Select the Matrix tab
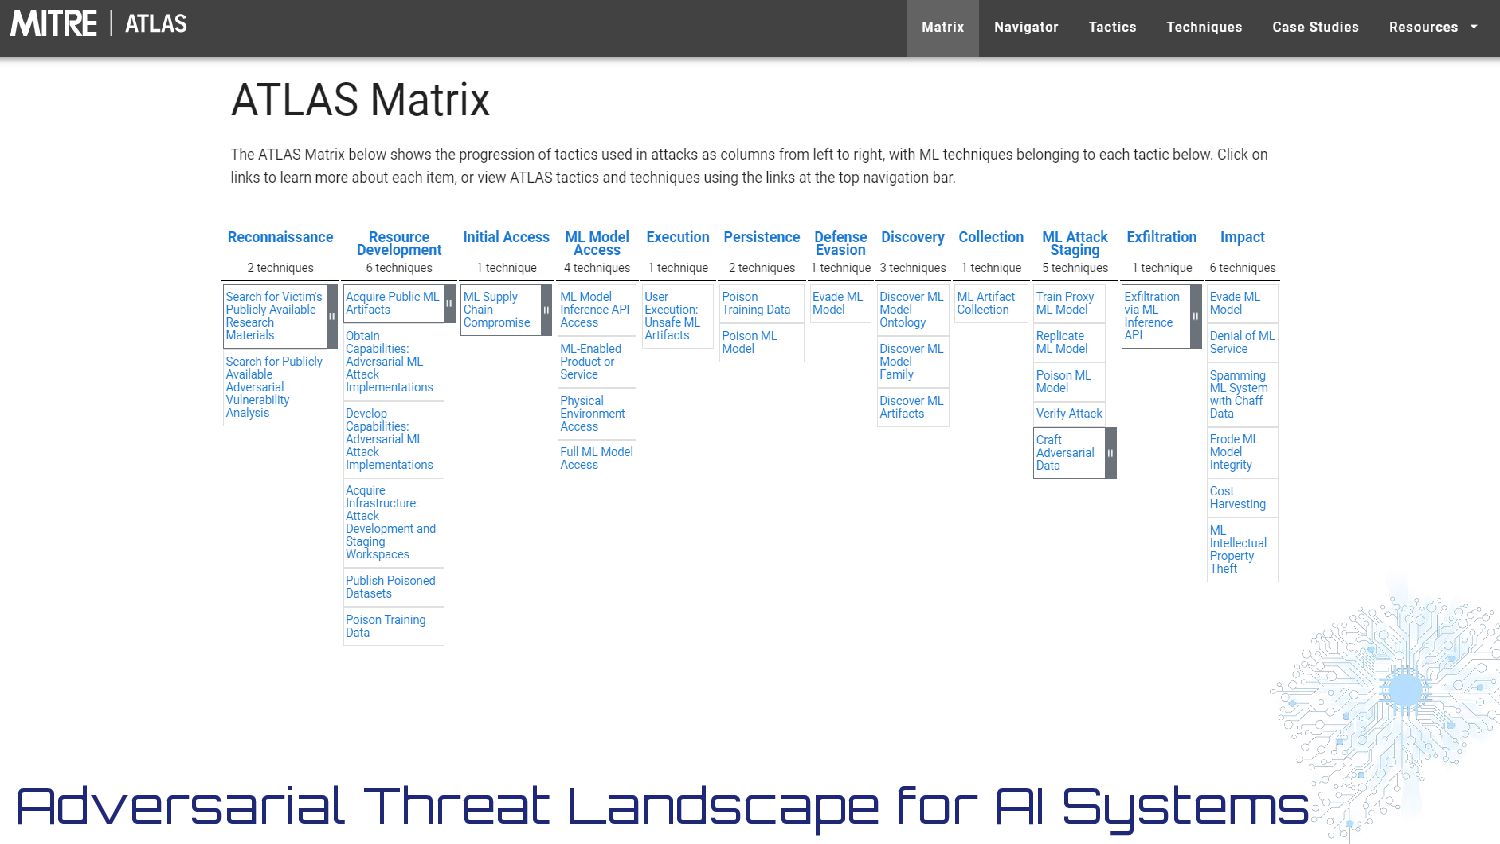This screenshot has height=844, width=1500. click(x=942, y=28)
